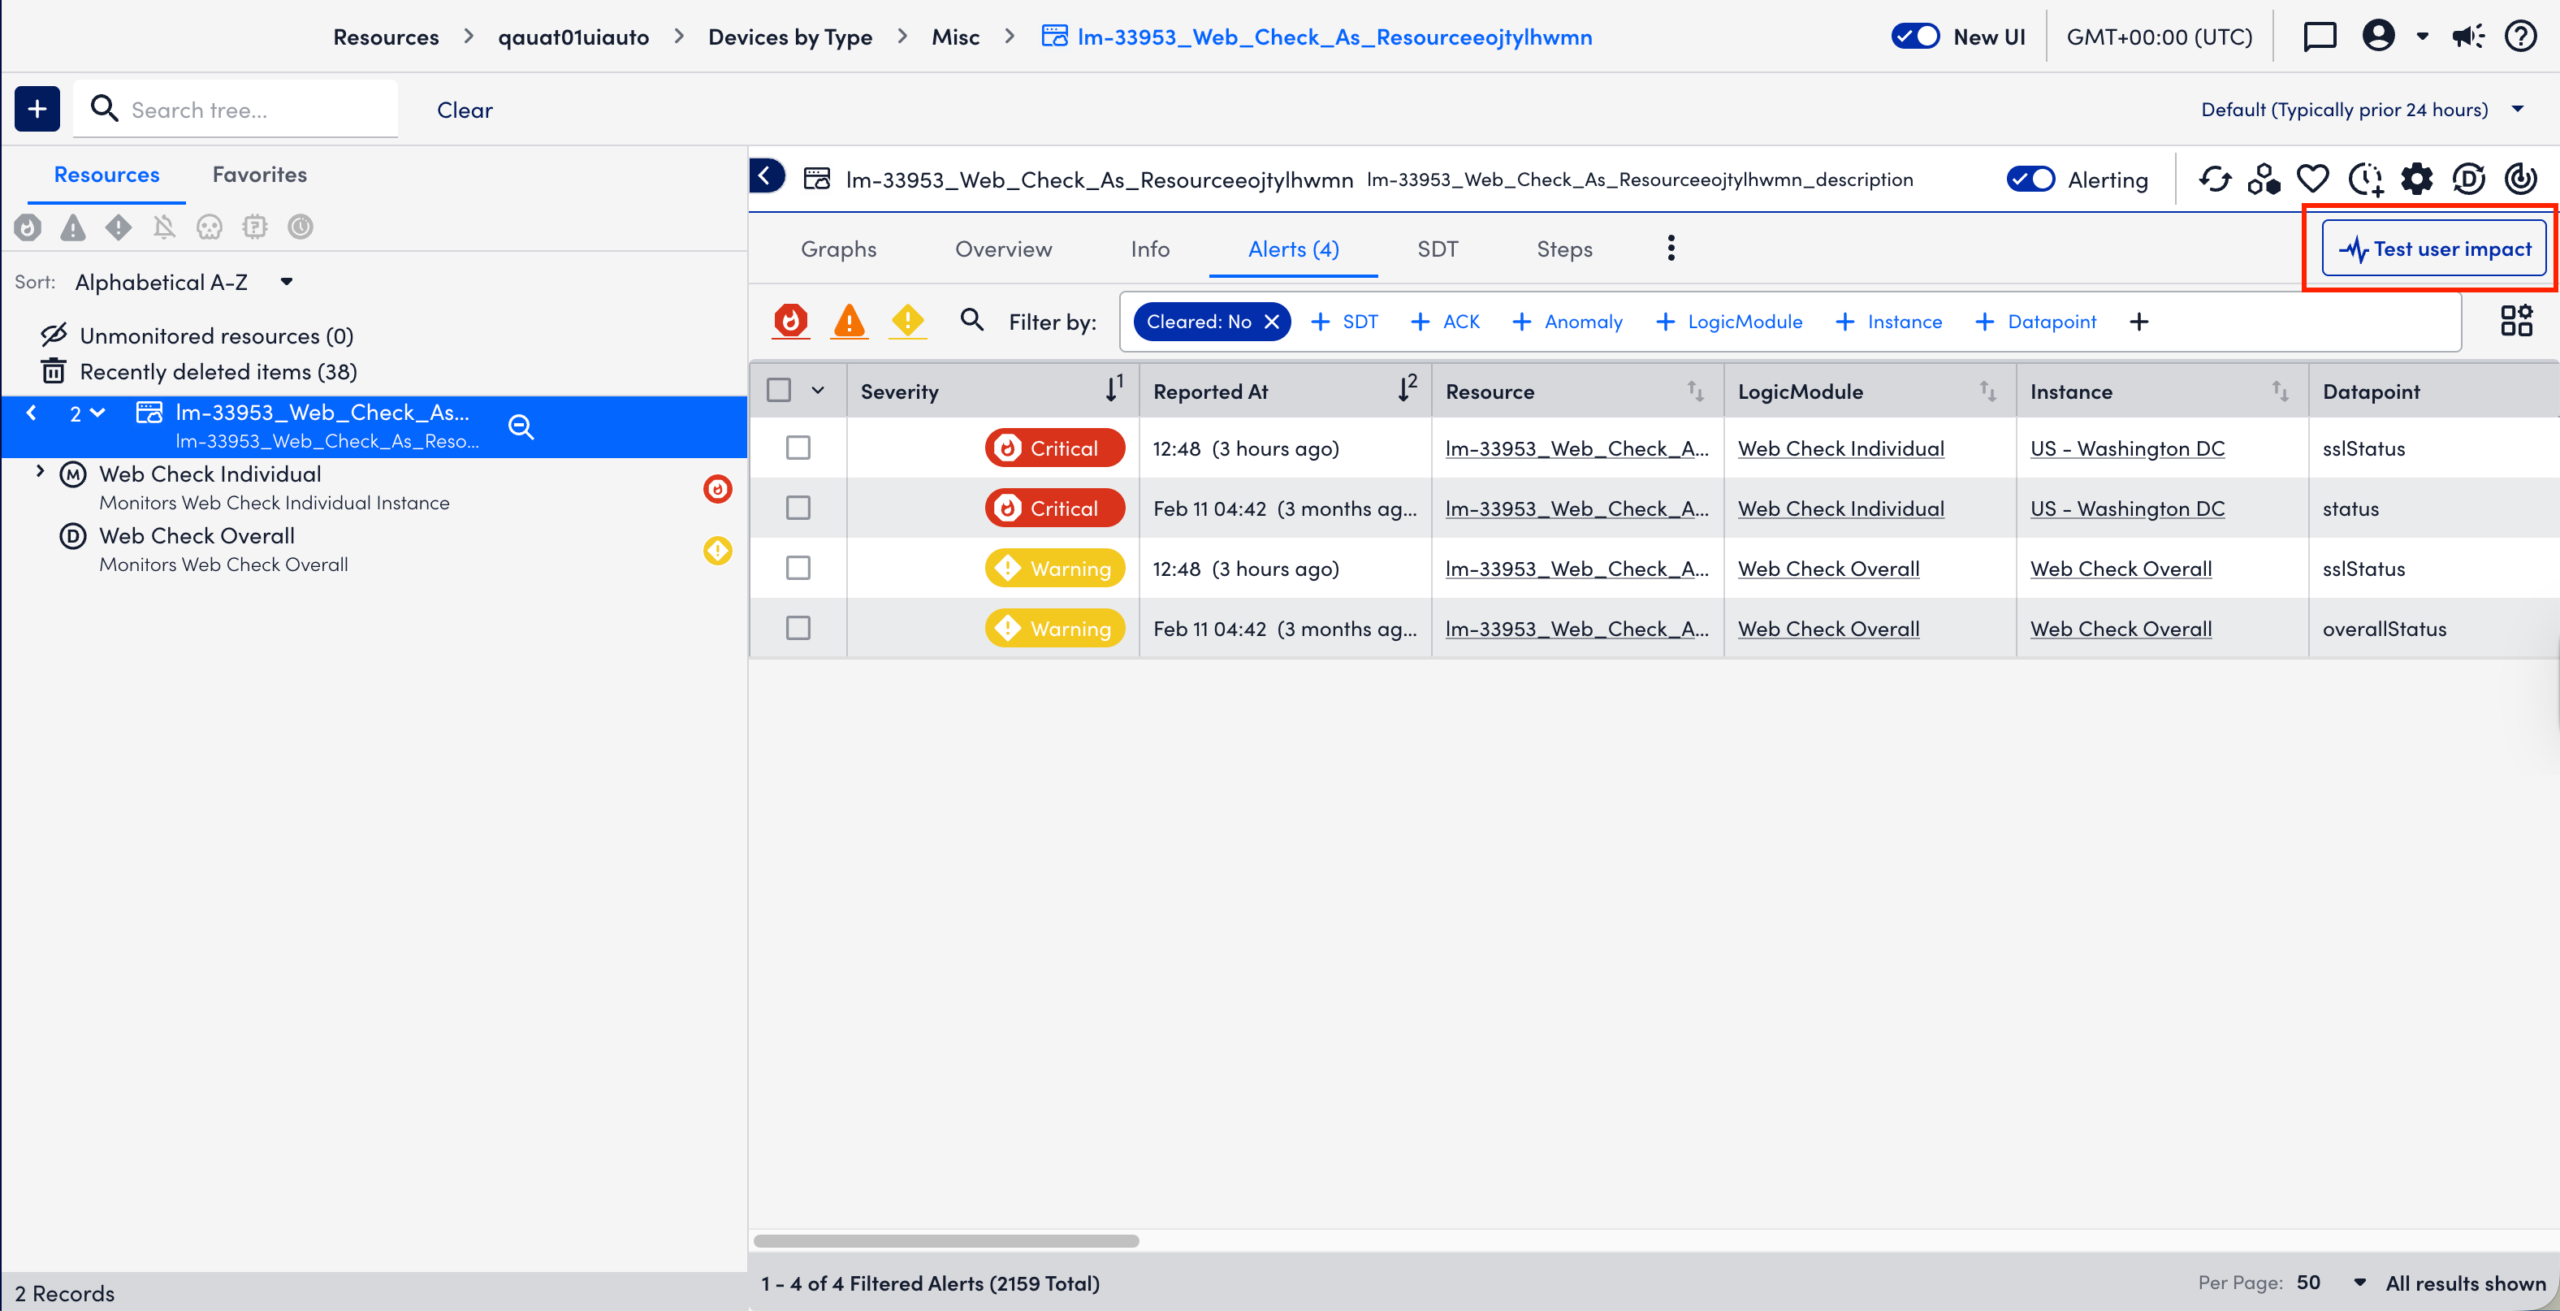
Task: Click the back arrow collapse button
Action: (x=766, y=177)
